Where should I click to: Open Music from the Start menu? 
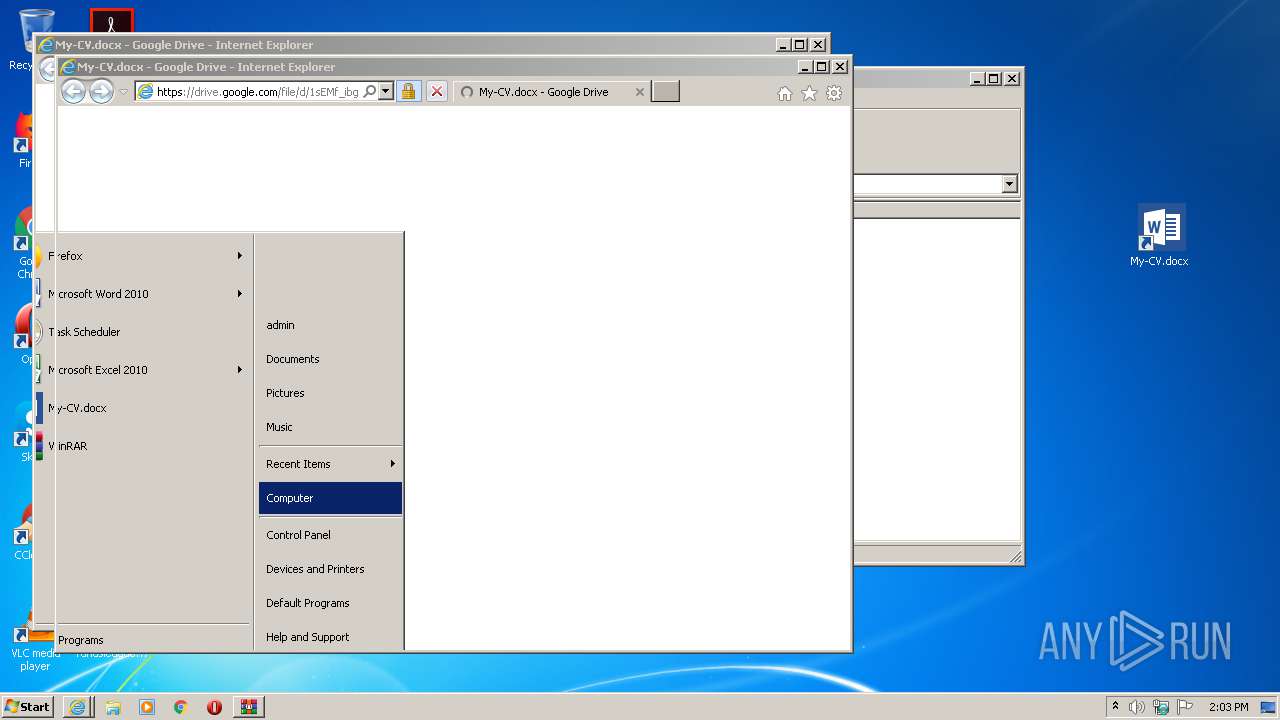(330, 427)
